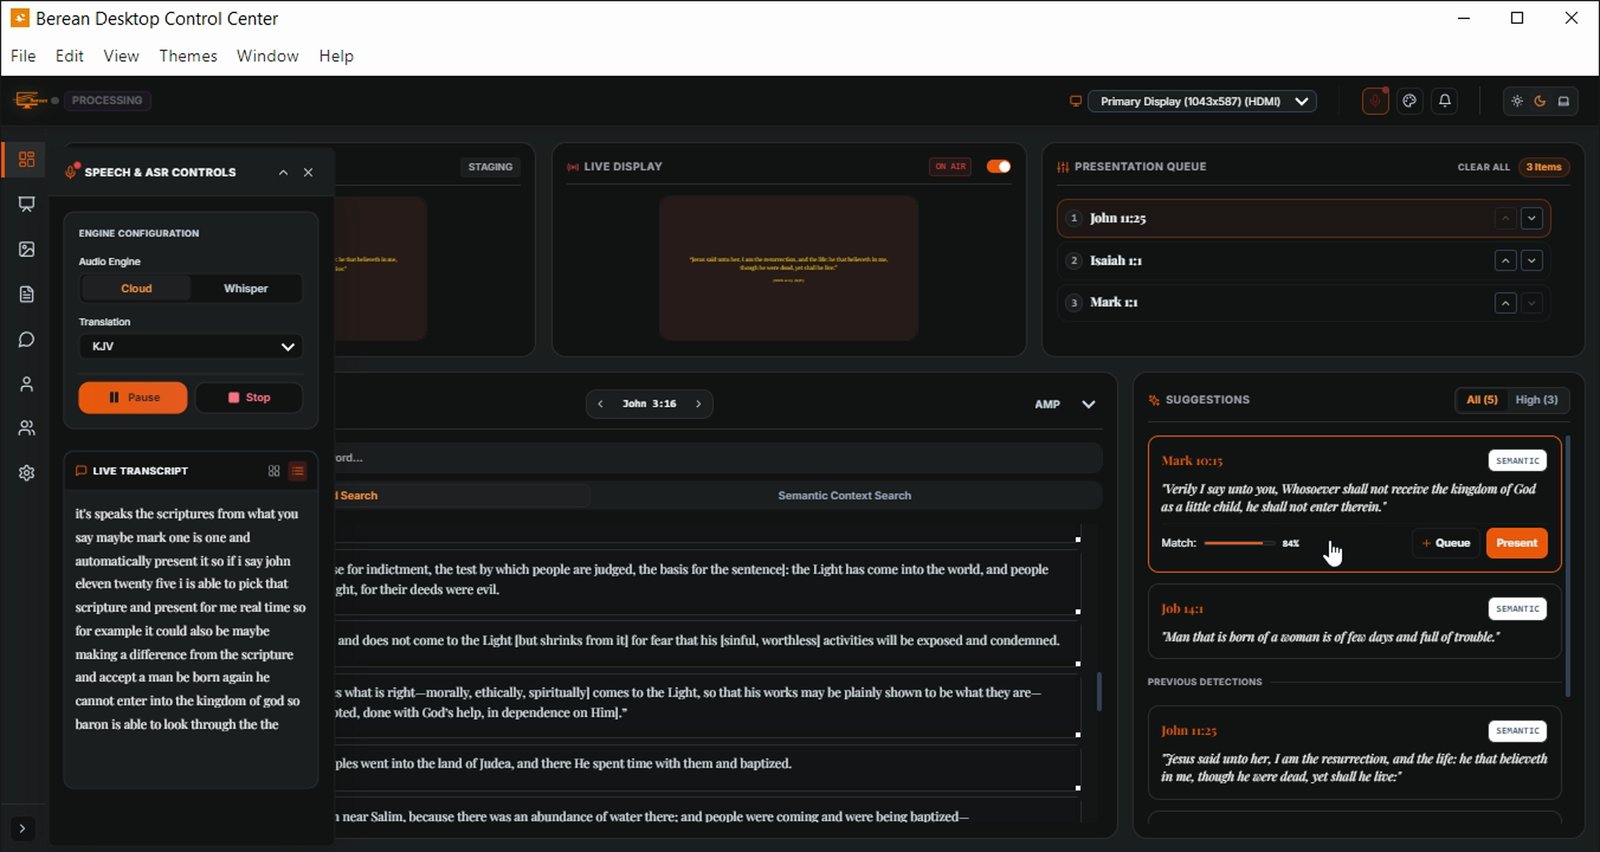The height and width of the screenshot is (852, 1600).
Task: Open notifications bell
Action: 1445,101
